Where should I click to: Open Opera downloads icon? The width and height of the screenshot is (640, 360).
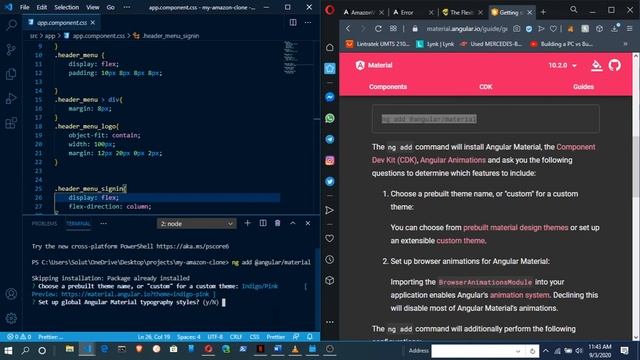coord(615,28)
